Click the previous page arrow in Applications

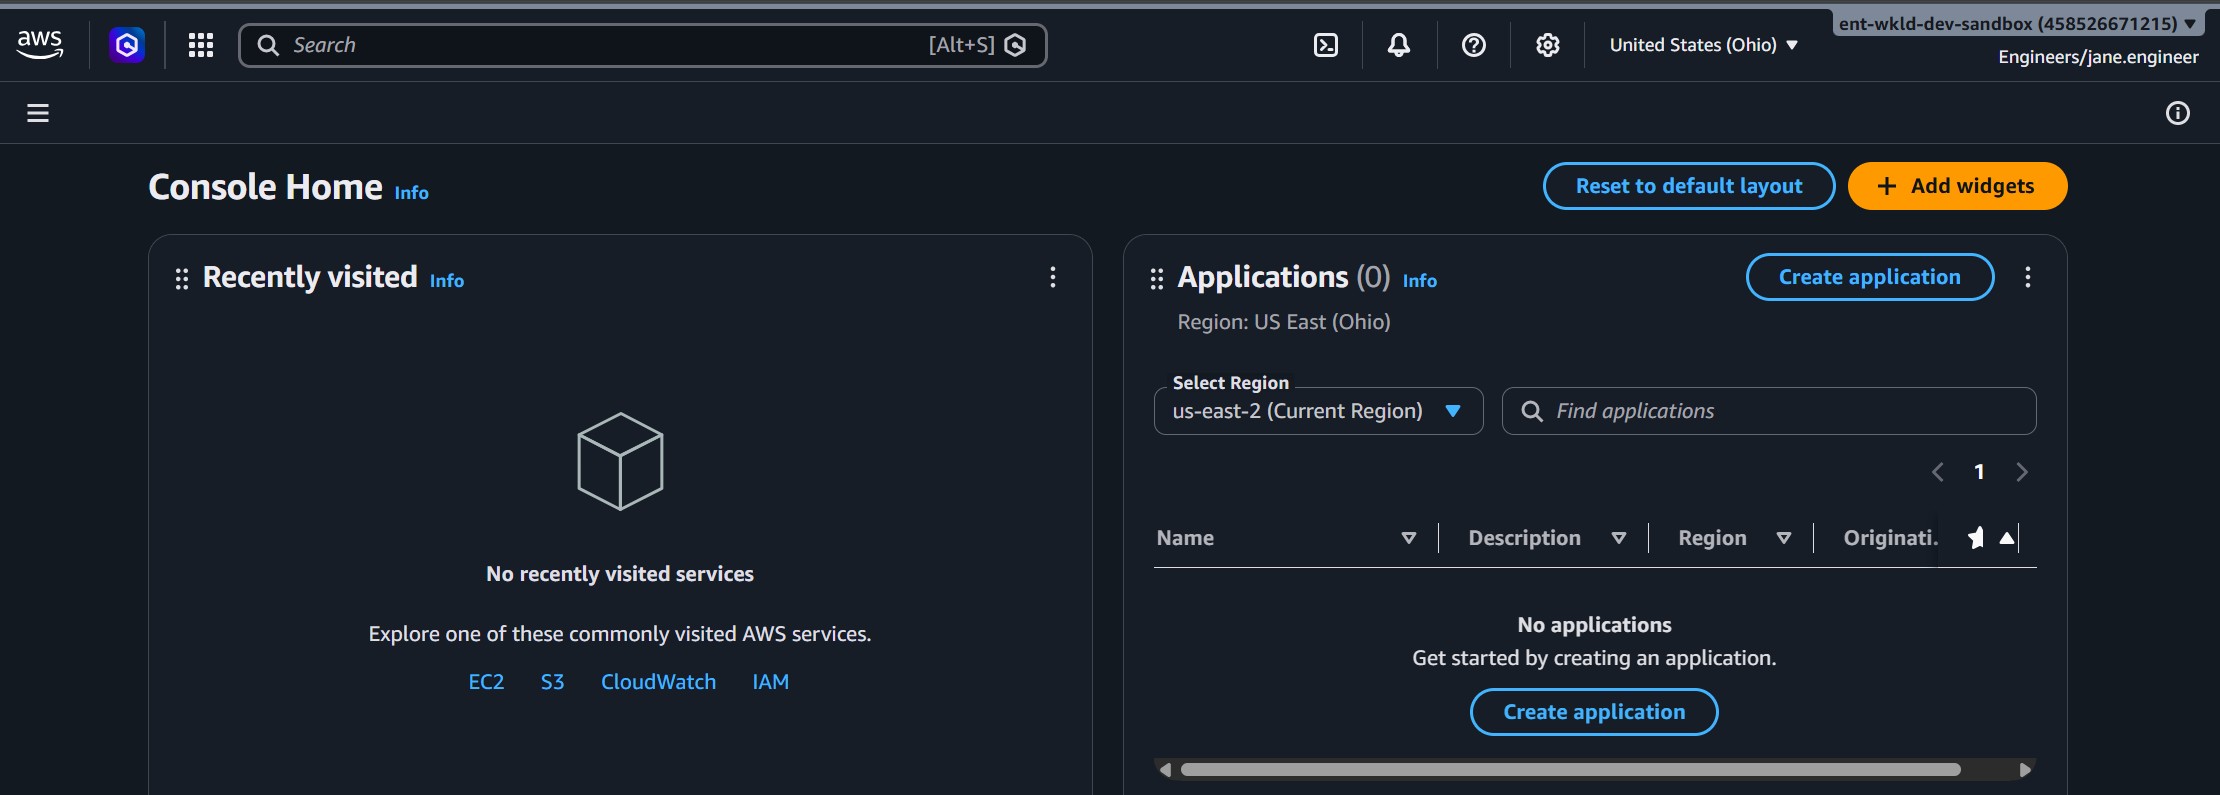tap(1938, 472)
